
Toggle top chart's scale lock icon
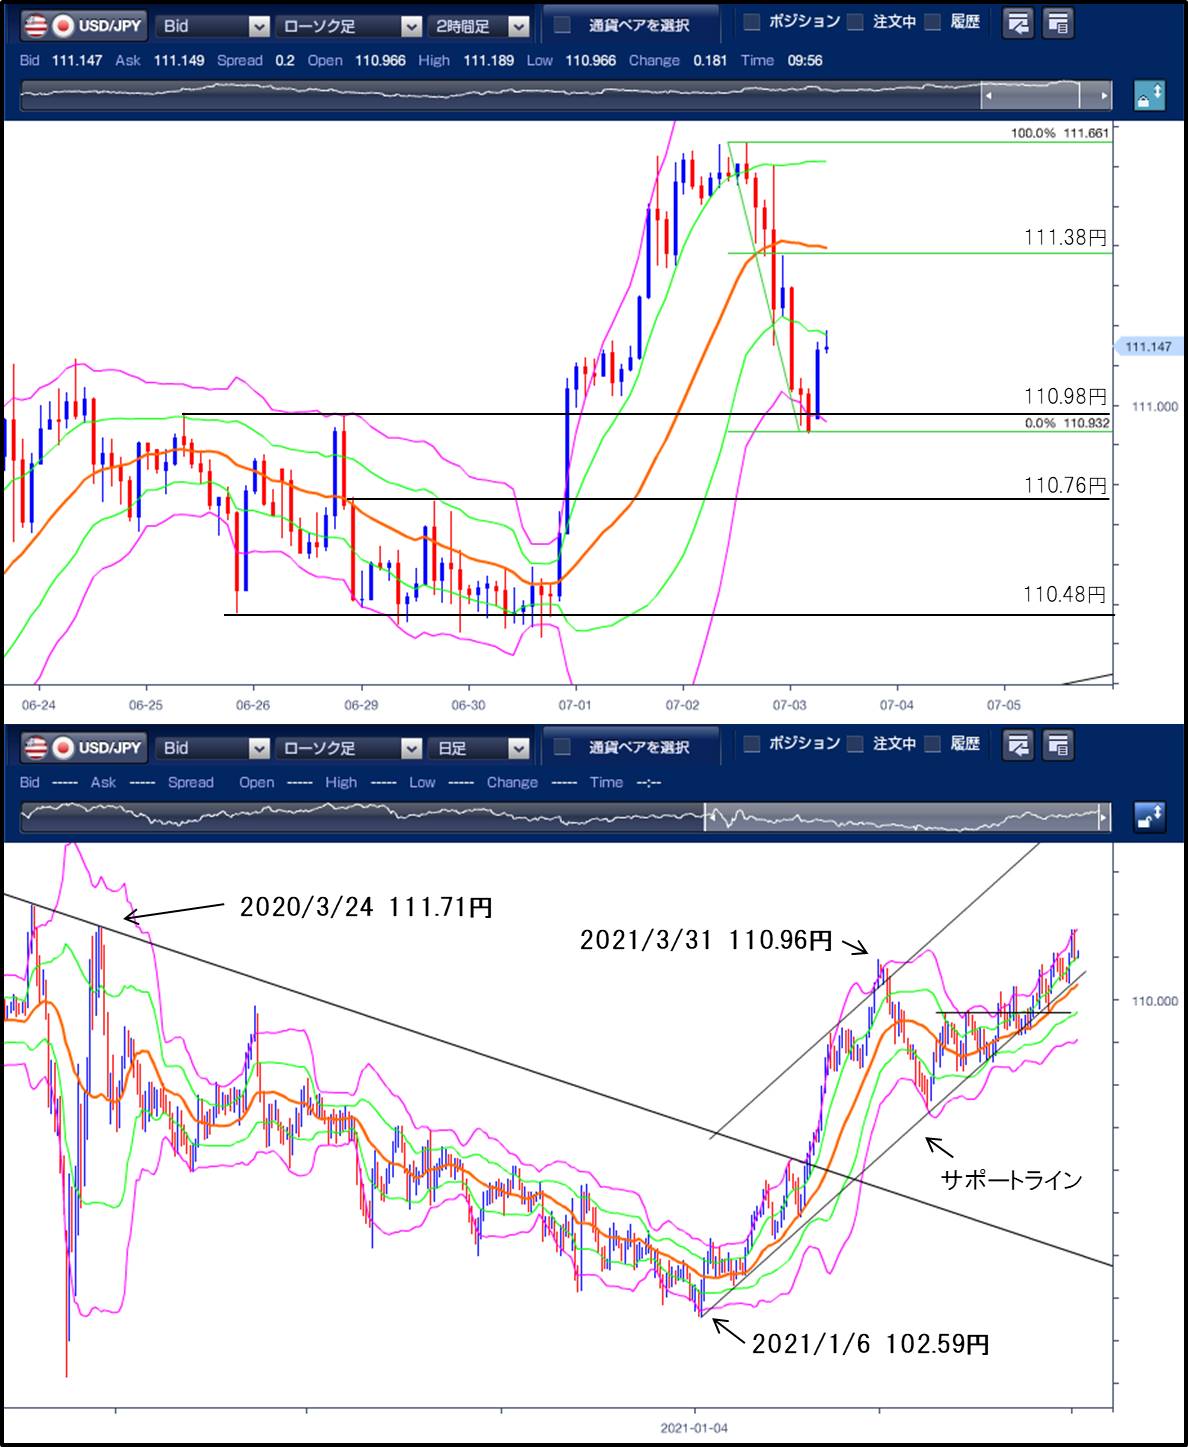point(1148,96)
